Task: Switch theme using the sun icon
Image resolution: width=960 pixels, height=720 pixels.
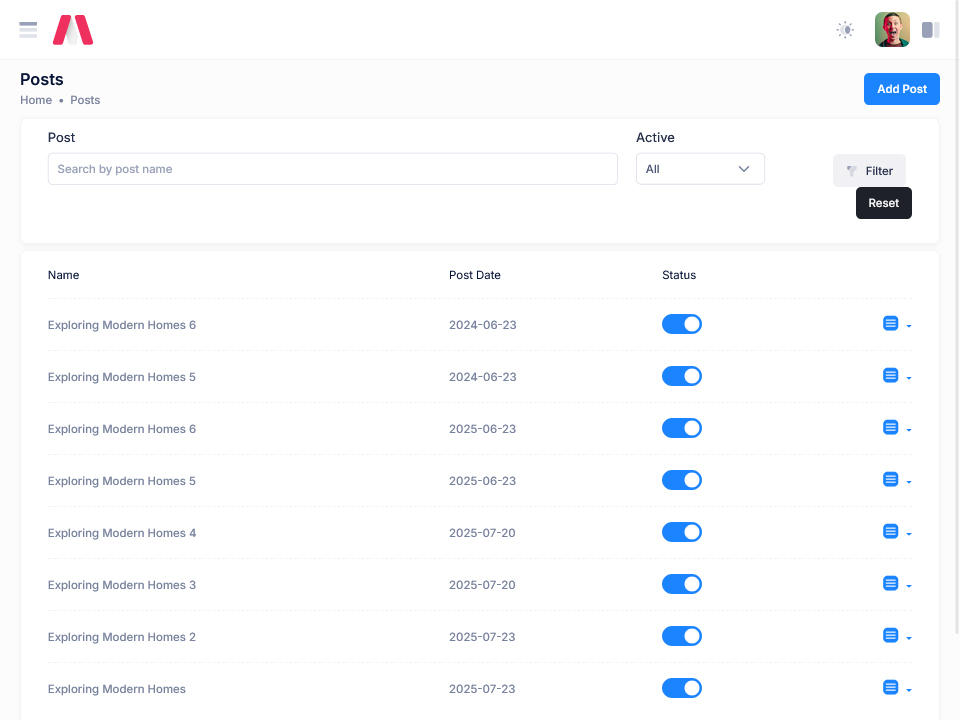Action: [845, 30]
